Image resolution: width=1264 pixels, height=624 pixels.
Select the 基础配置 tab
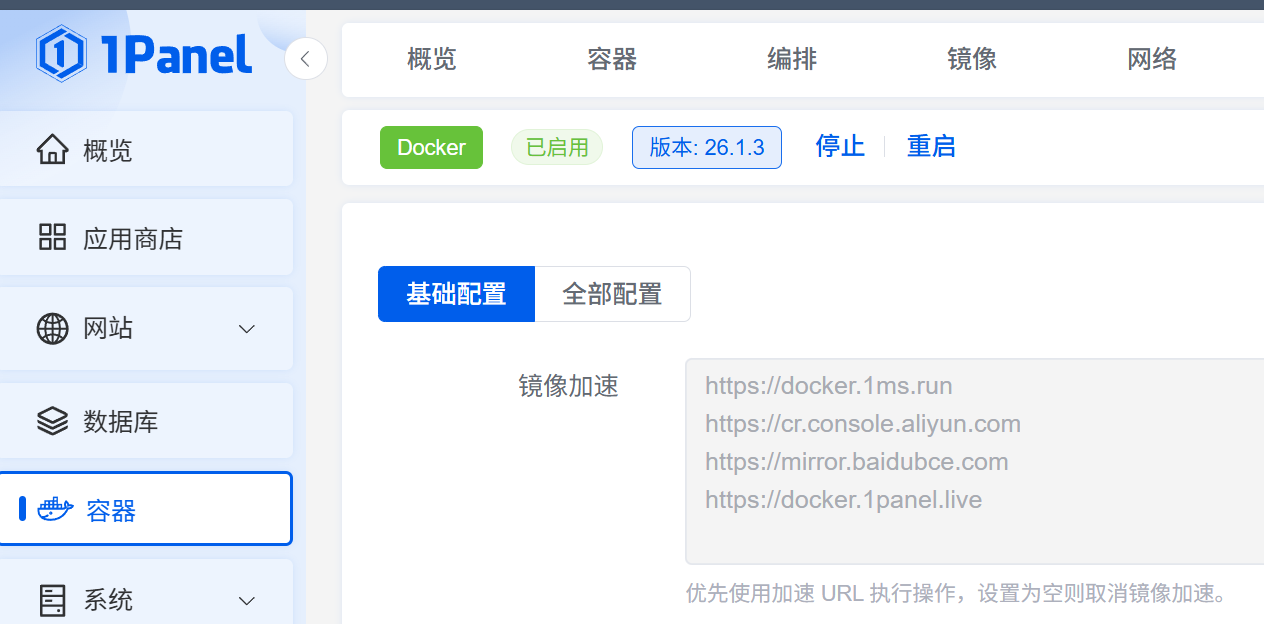[x=456, y=294]
